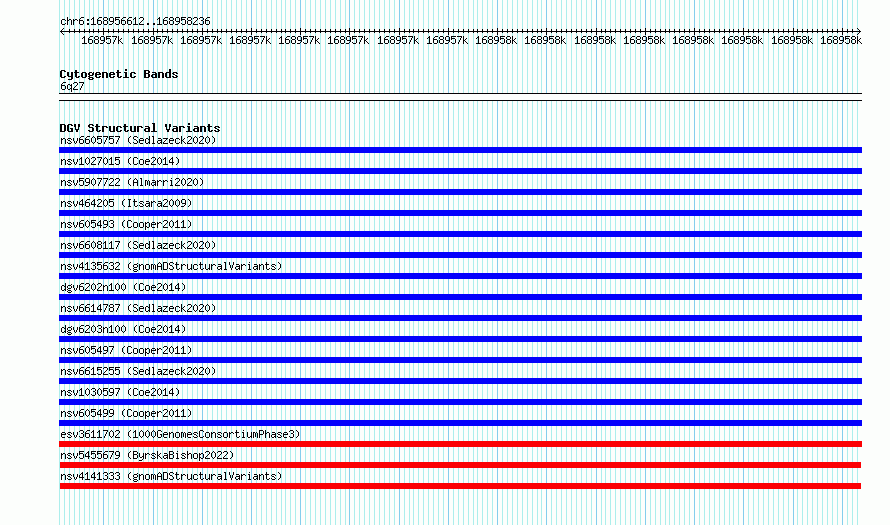Image resolution: width=890 pixels, height=525 pixels.
Task: Click the blue bar for nsv605493
Action: coord(460,234)
